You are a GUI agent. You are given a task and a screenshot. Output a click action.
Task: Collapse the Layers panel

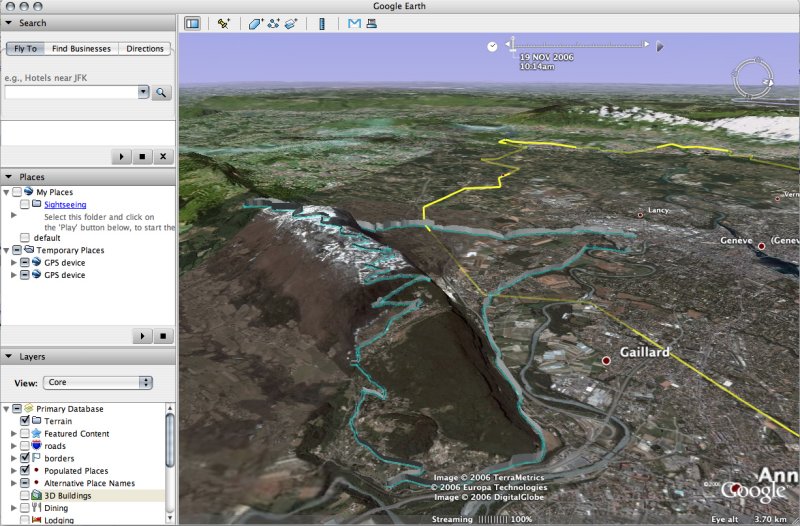coord(8,356)
